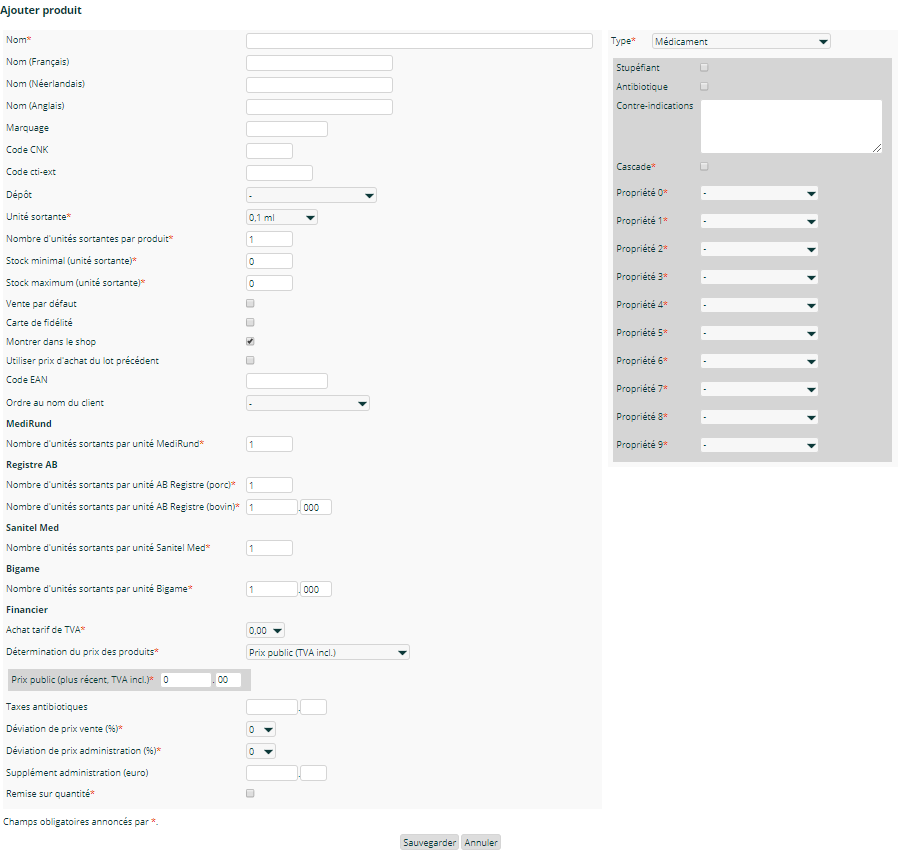Click Taxes antibiotiques integer field
The image size is (903, 852).
[x=272, y=707]
